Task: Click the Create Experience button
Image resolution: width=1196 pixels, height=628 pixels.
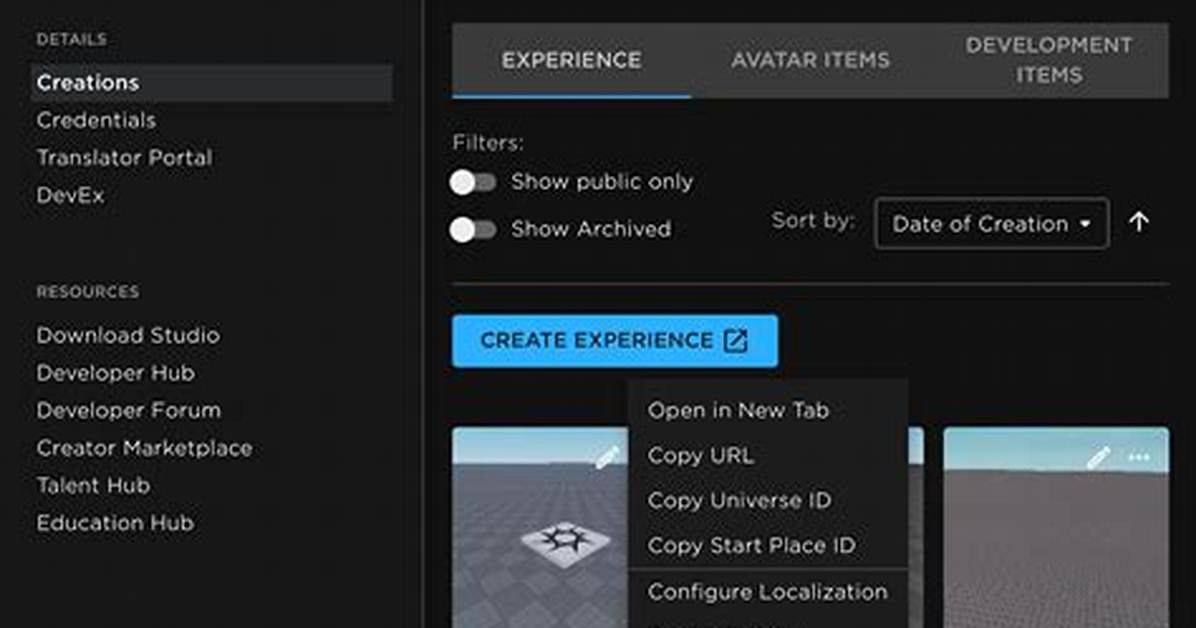Action: (615, 341)
